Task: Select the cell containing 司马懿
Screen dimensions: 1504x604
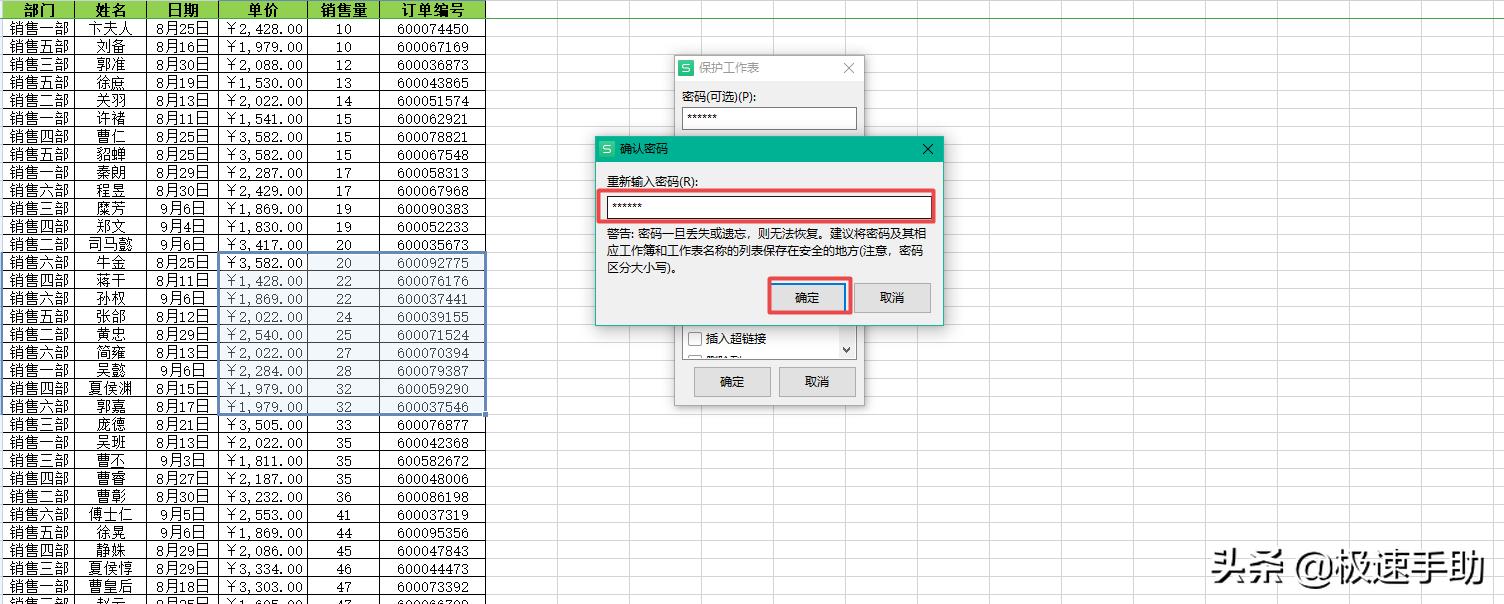Action: pyautogui.click(x=110, y=244)
